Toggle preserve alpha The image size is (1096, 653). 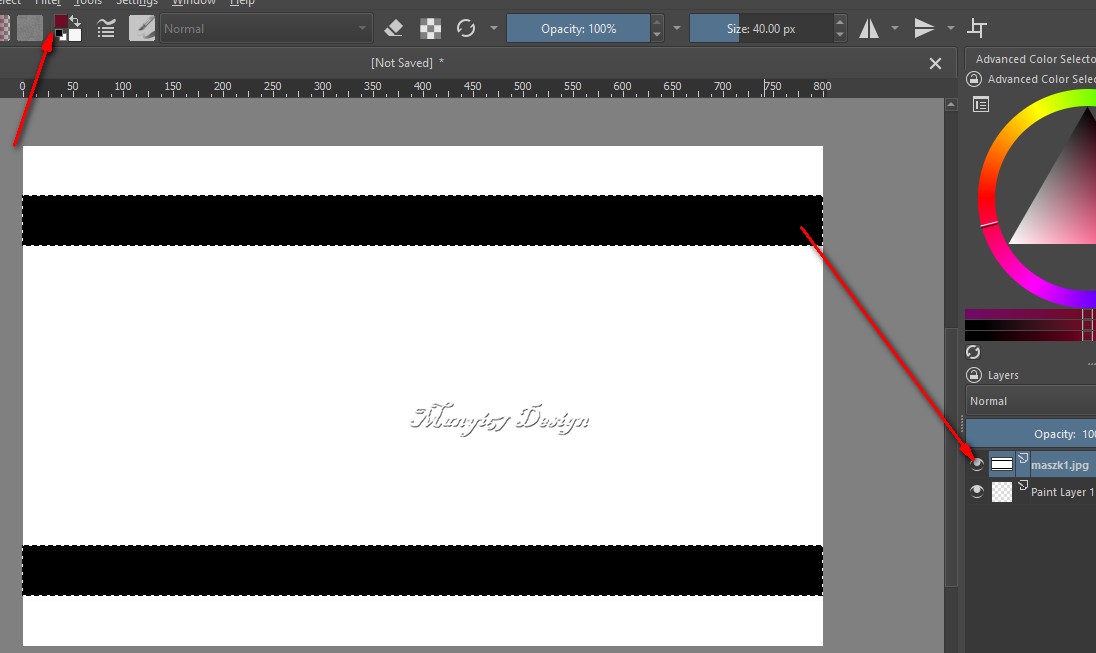(430, 29)
